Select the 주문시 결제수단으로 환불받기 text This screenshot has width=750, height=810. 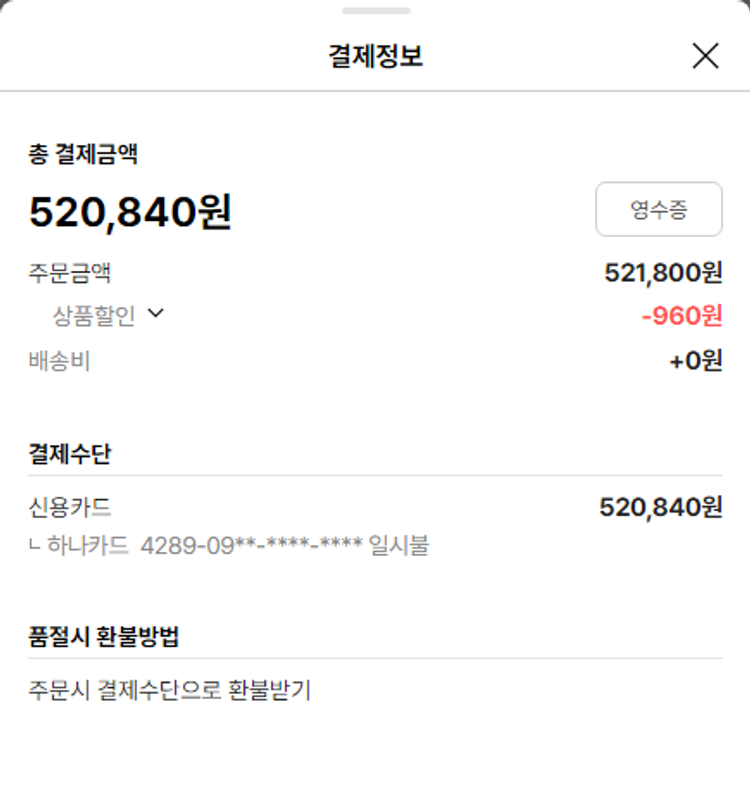point(170,690)
